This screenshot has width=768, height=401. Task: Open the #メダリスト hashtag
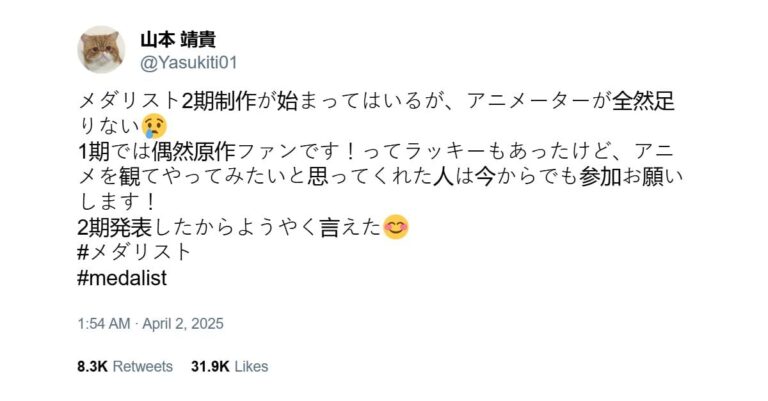[134, 252]
